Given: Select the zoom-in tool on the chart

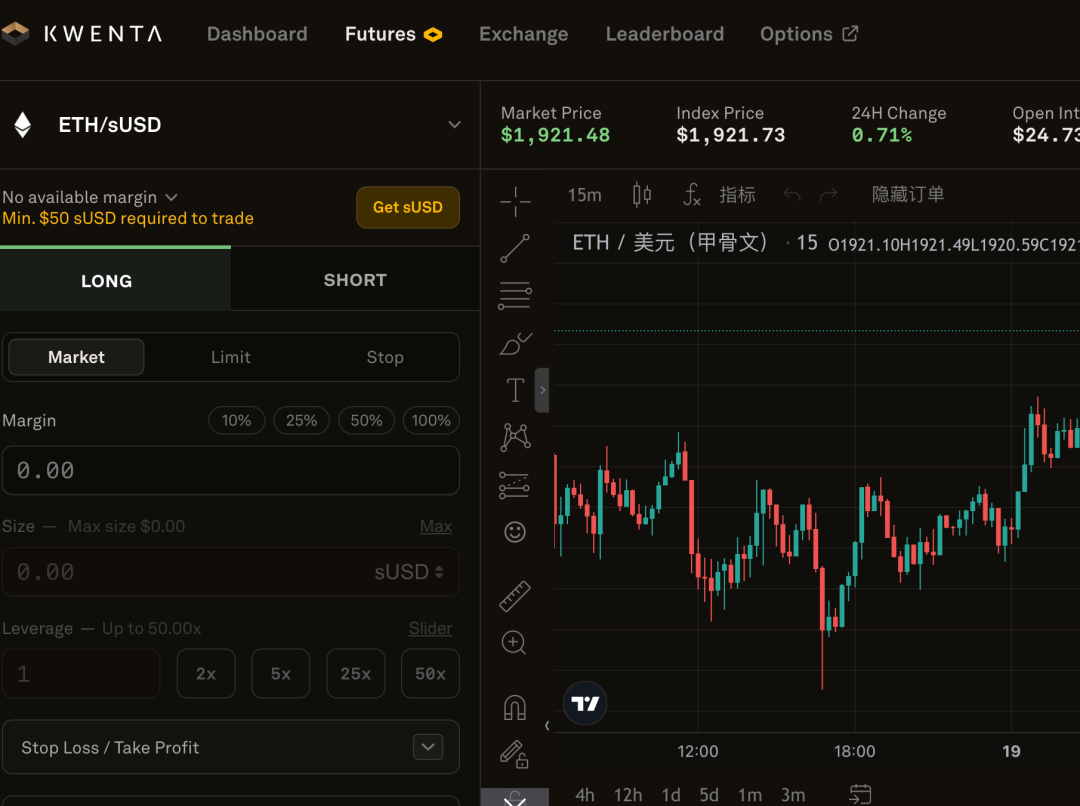Looking at the screenshot, I should point(515,642).
